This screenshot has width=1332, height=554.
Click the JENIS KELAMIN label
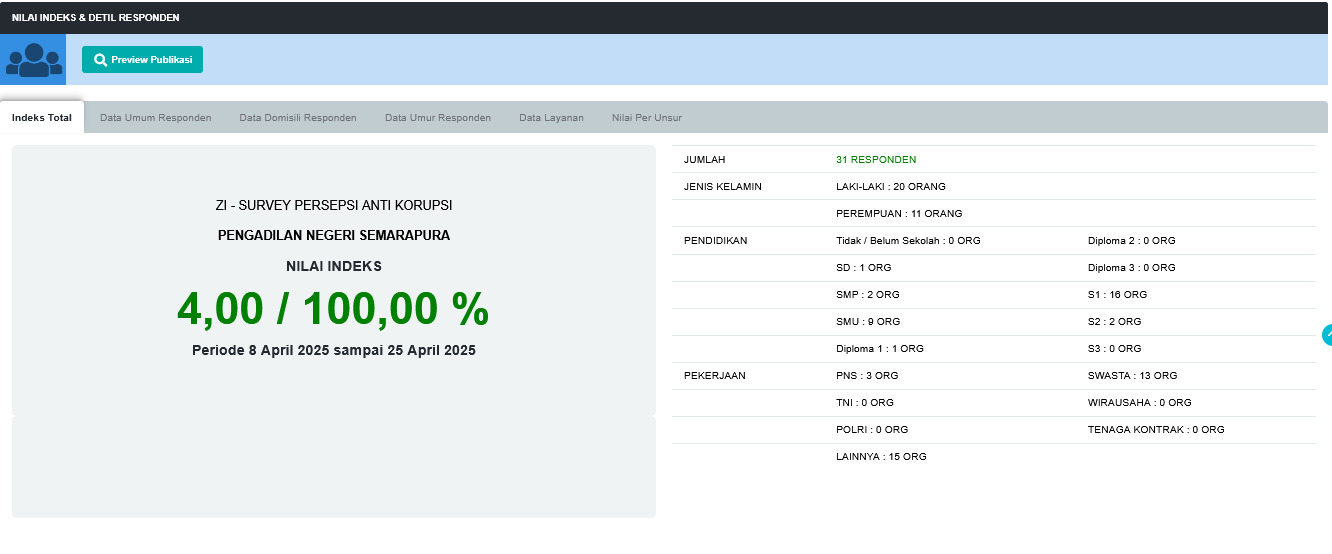click(x=723, y=187)
